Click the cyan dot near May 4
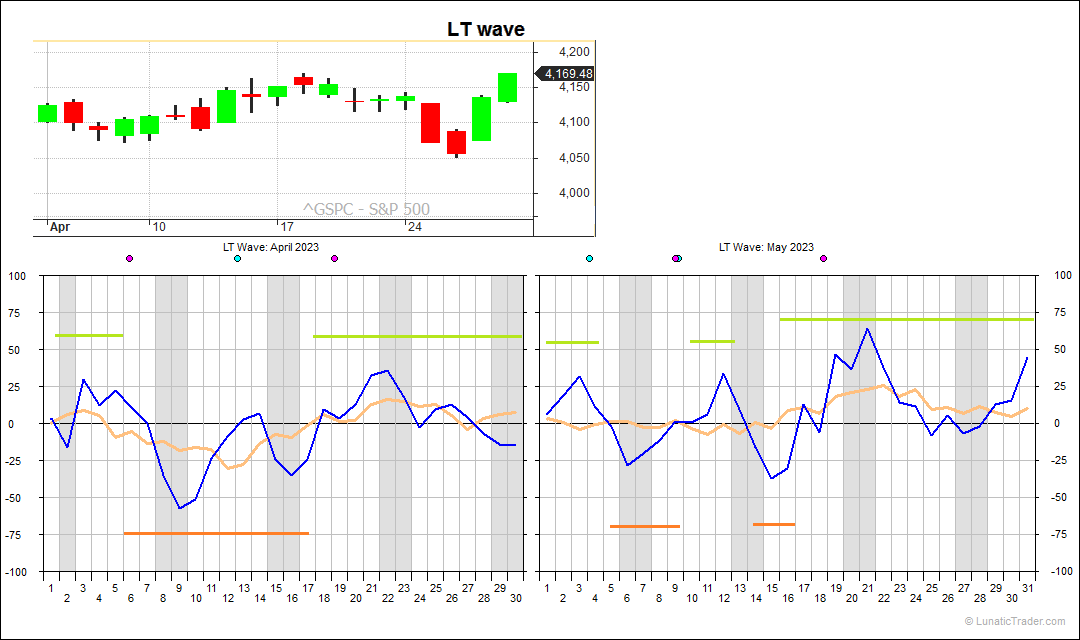Image resolution: width=1080 pixels, height=640 pixels. (x=589, y=259)
